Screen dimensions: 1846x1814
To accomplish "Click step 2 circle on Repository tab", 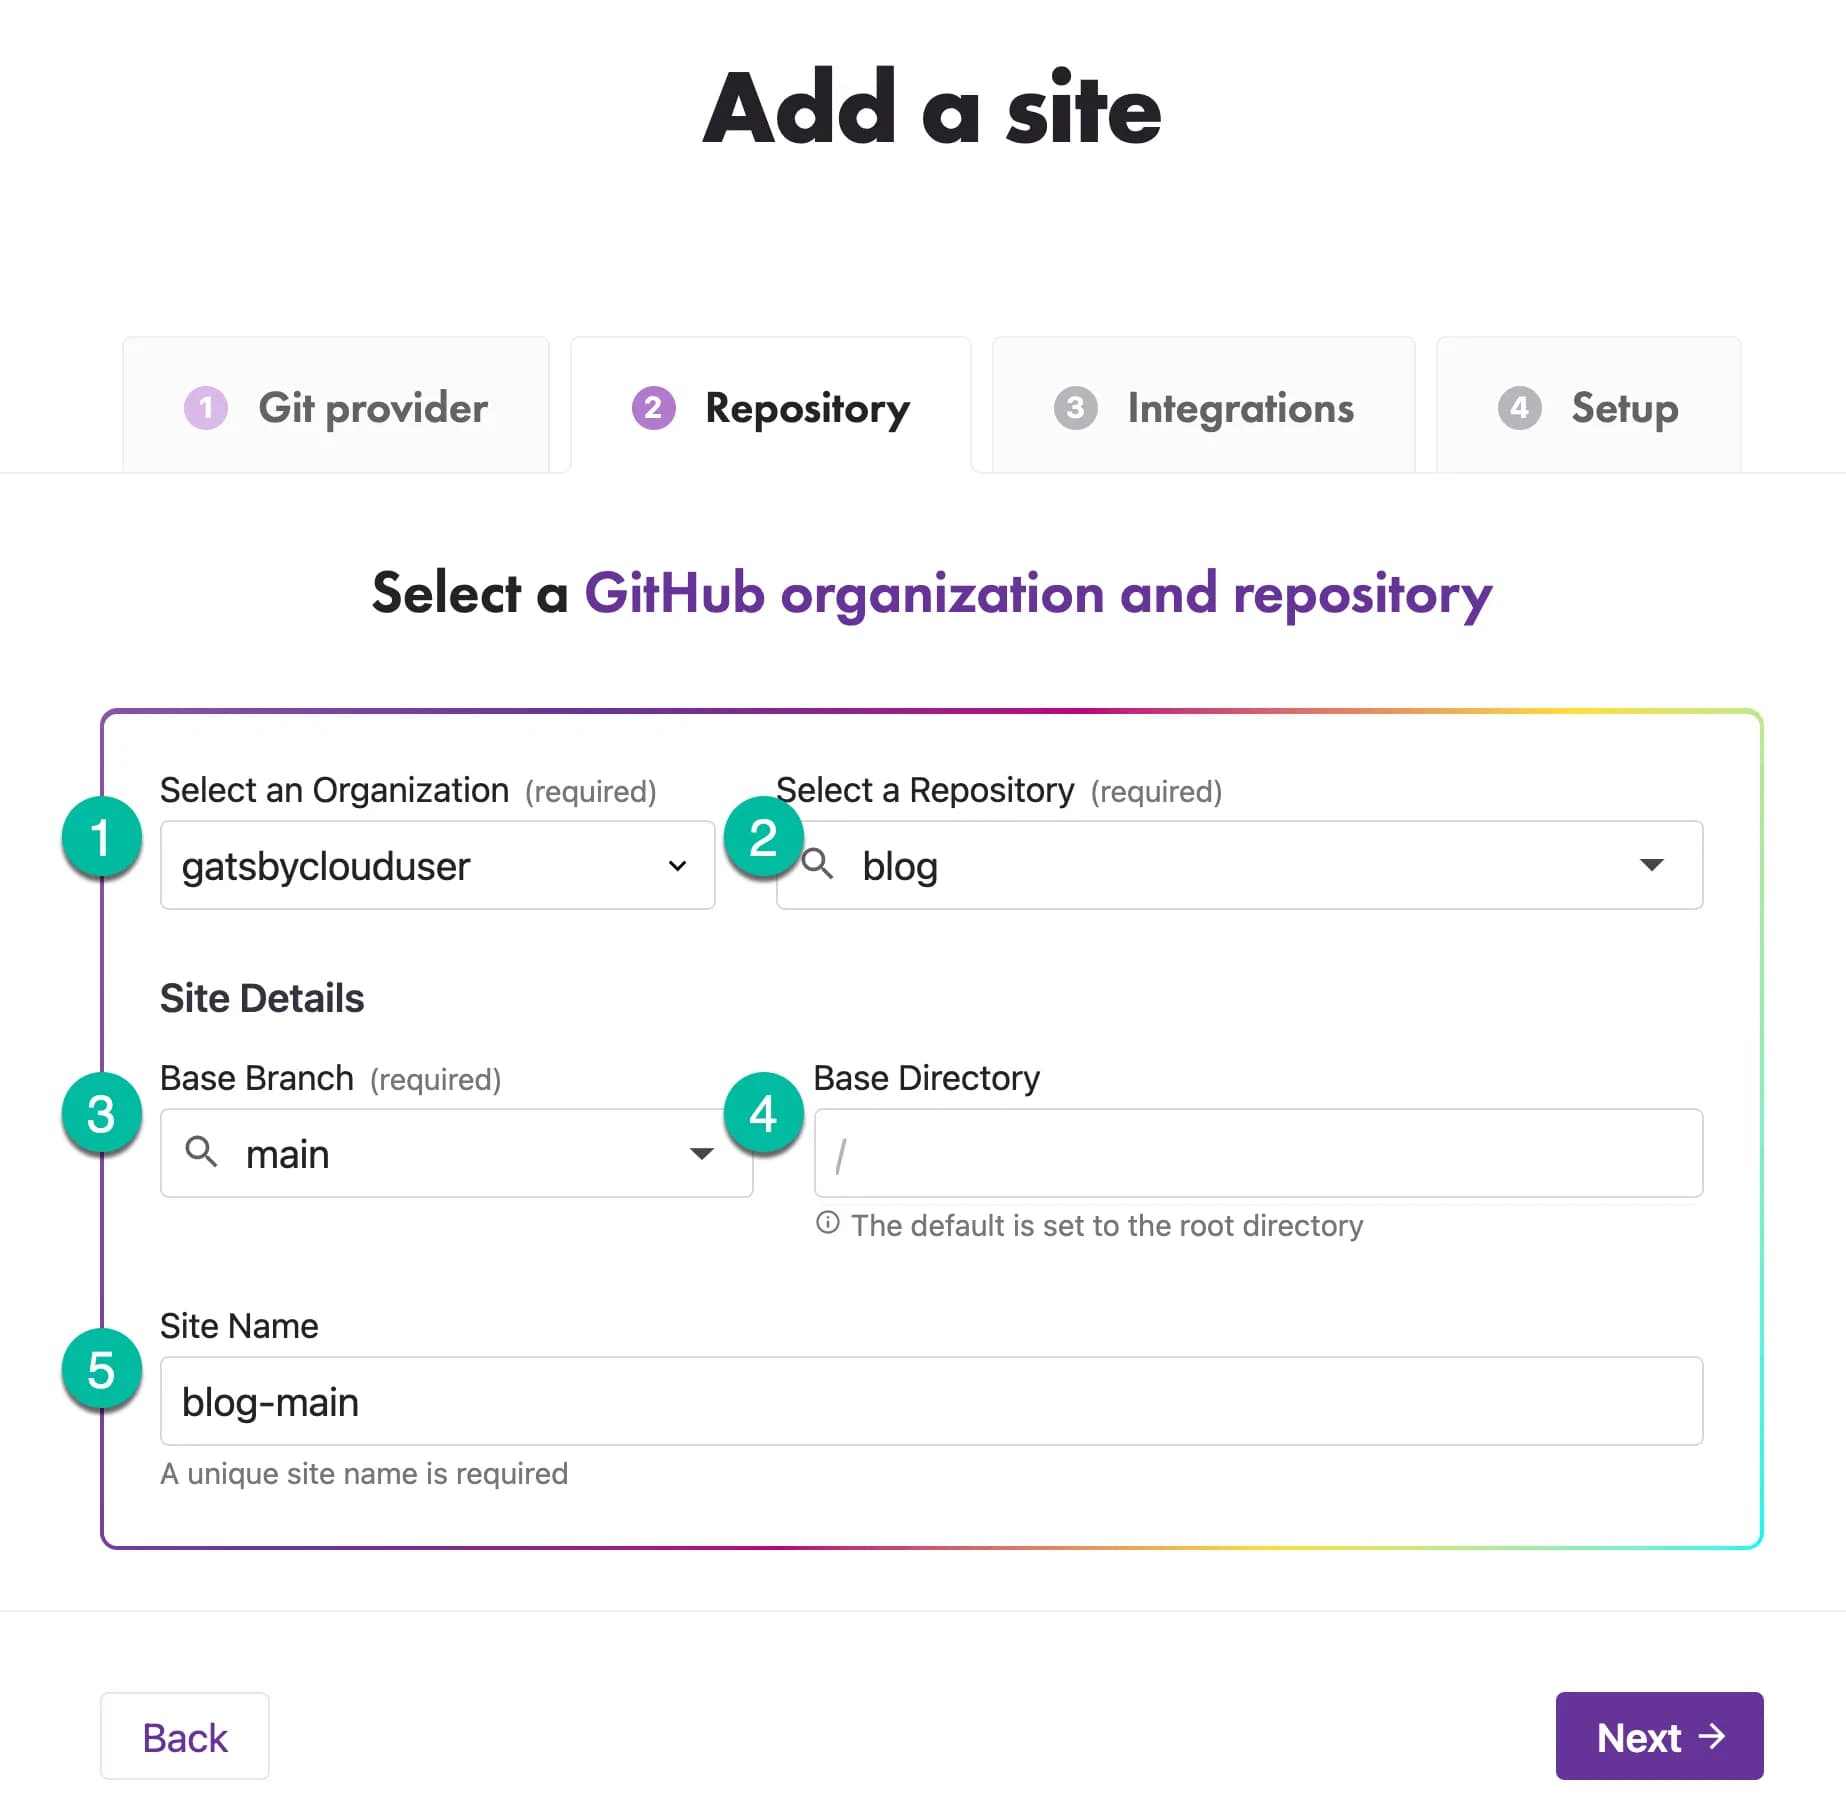I will (x=653, y=407).
